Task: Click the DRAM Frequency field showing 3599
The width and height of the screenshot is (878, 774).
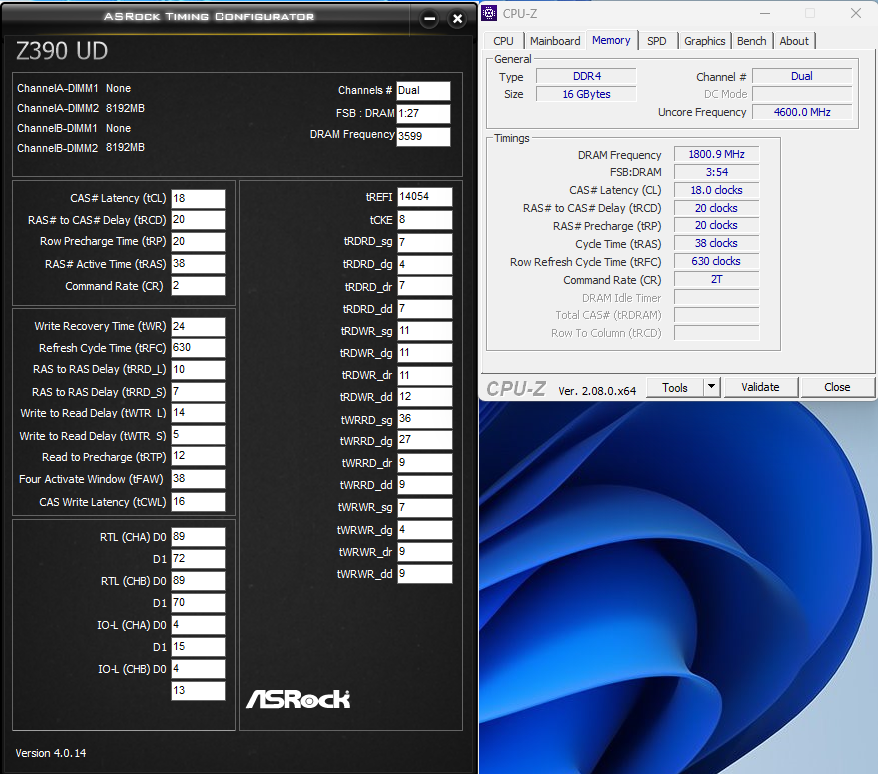Action: coord(423,137)
